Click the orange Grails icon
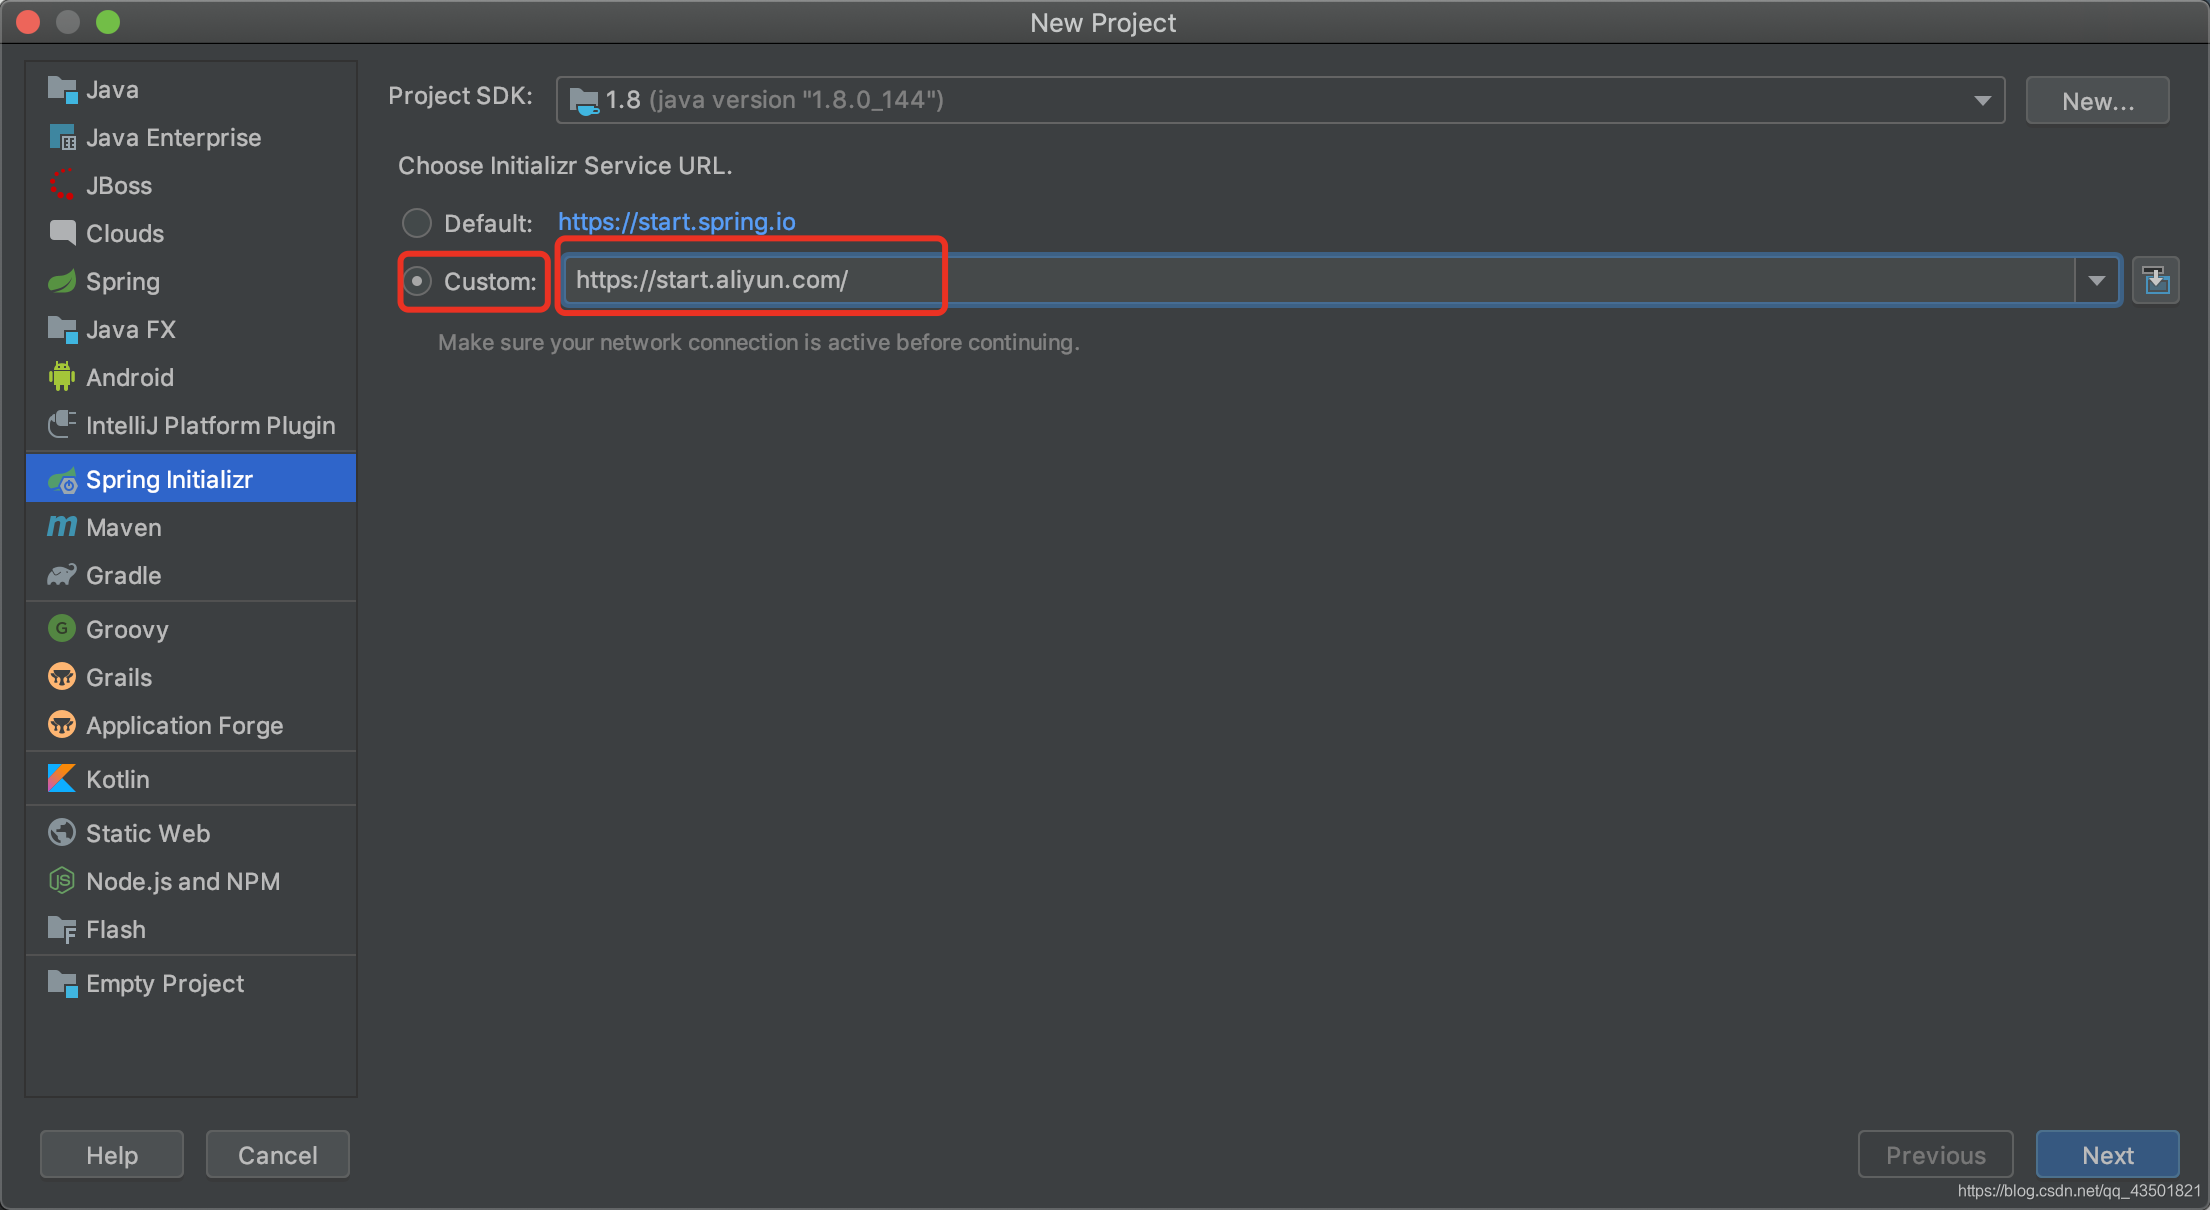 pyautogui.click(x=62, y=677)
